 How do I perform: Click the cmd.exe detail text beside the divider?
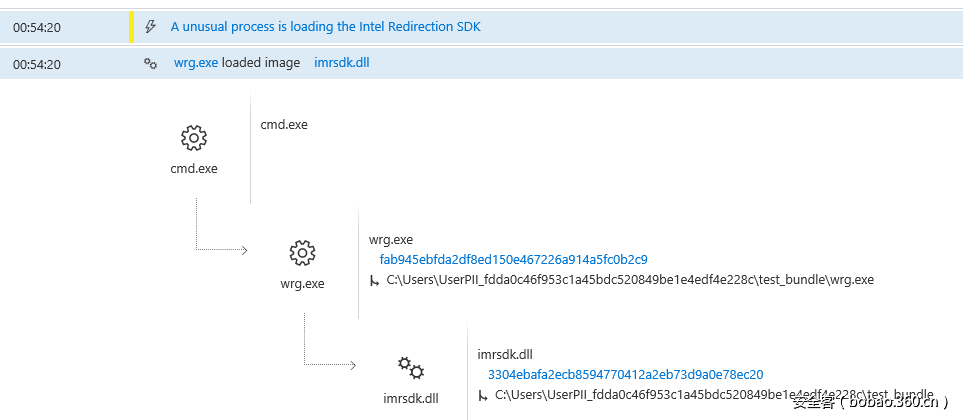pos(284,125)
